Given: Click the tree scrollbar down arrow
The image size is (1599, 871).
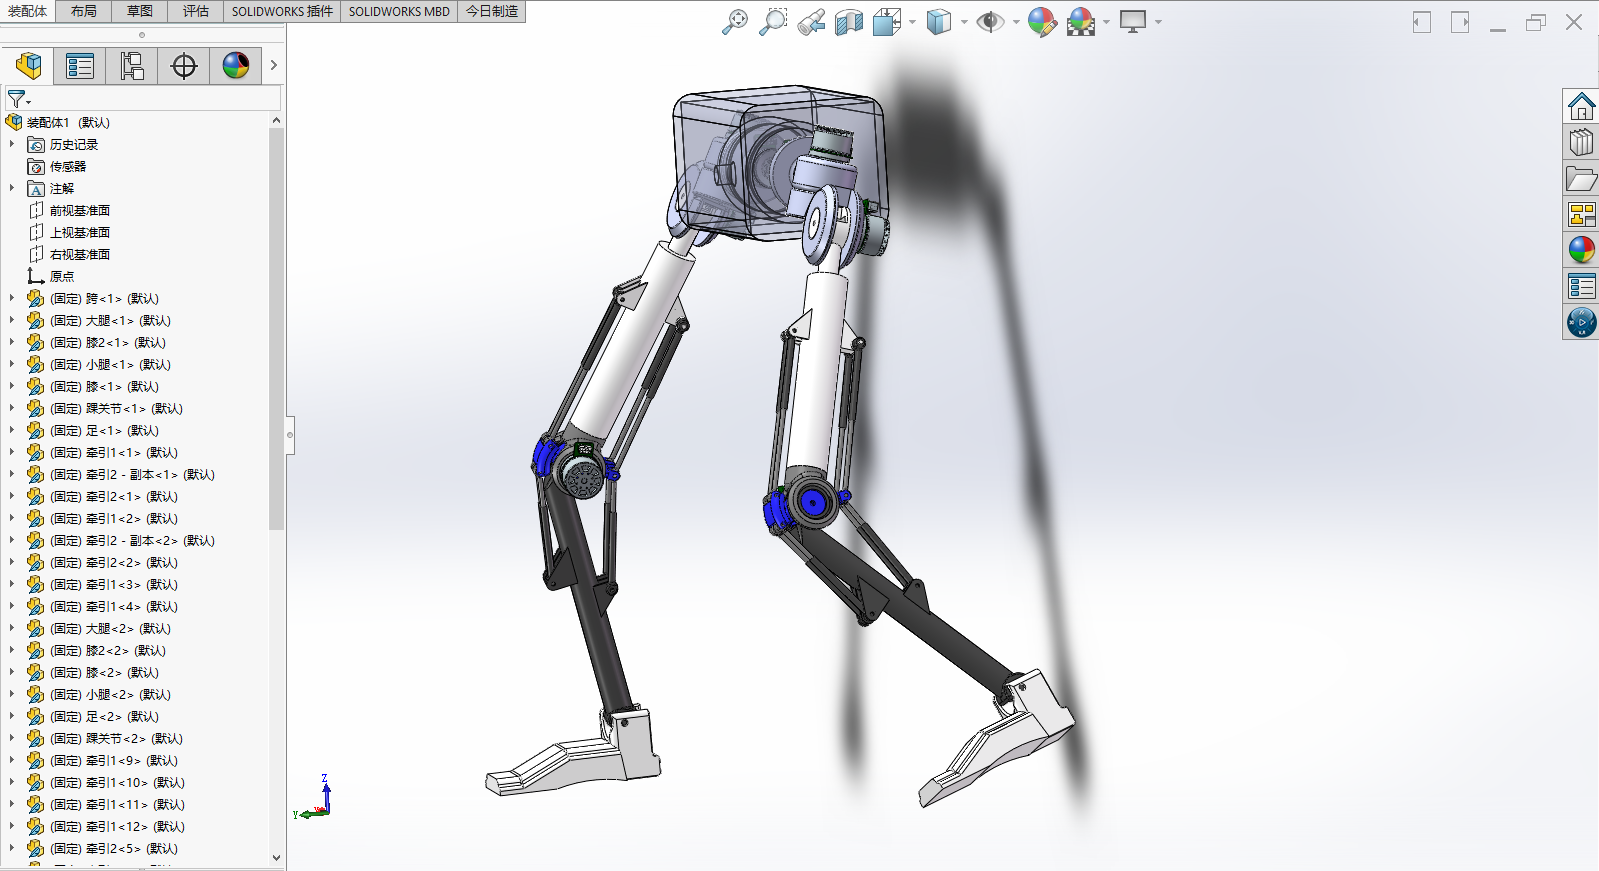Looking at the screenshot, I should pyautogui.click(x=277, y=857).
